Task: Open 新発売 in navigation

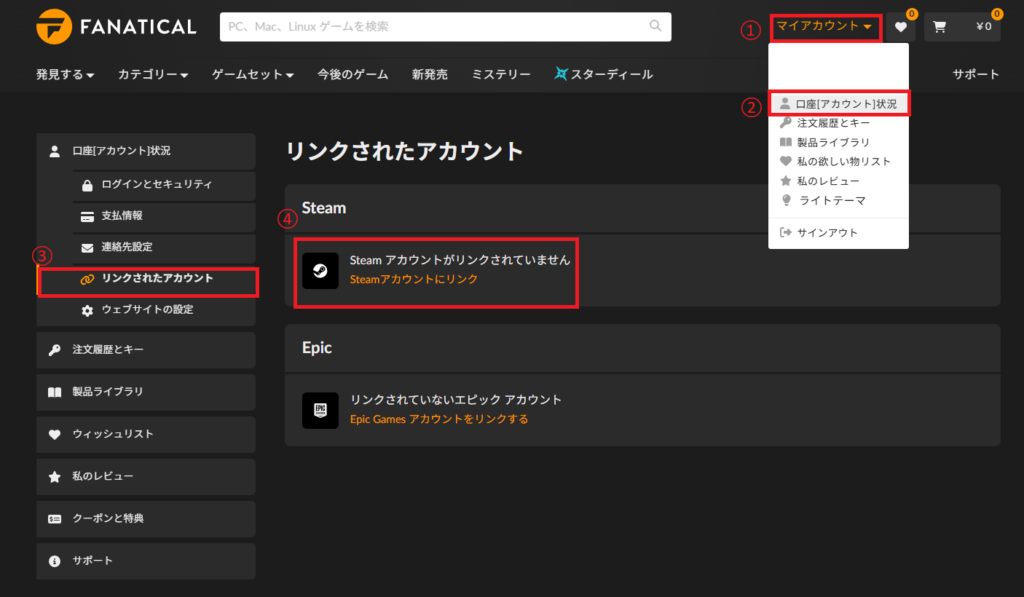Action: click(x=430, y=74)
